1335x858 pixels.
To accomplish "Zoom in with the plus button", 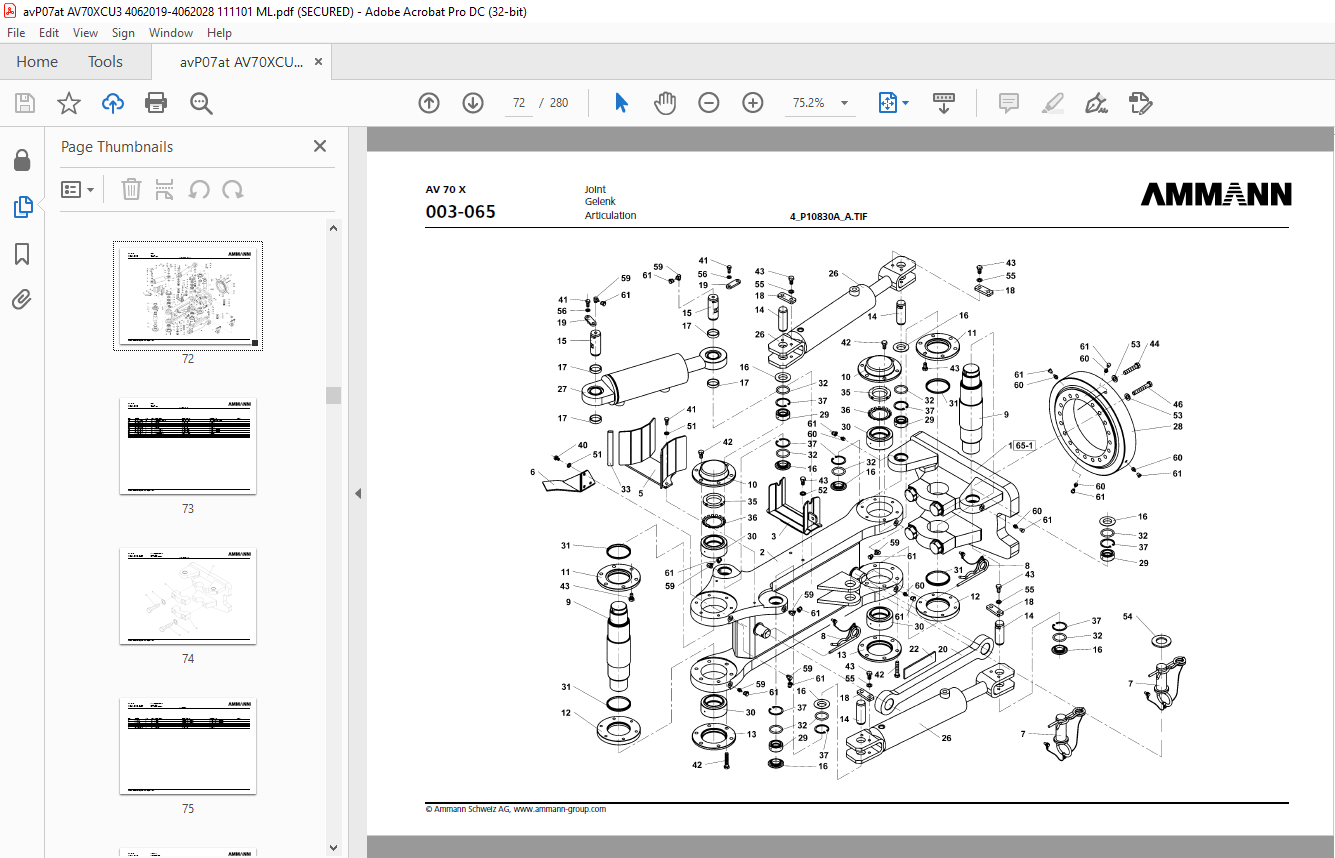I will 753,103.
